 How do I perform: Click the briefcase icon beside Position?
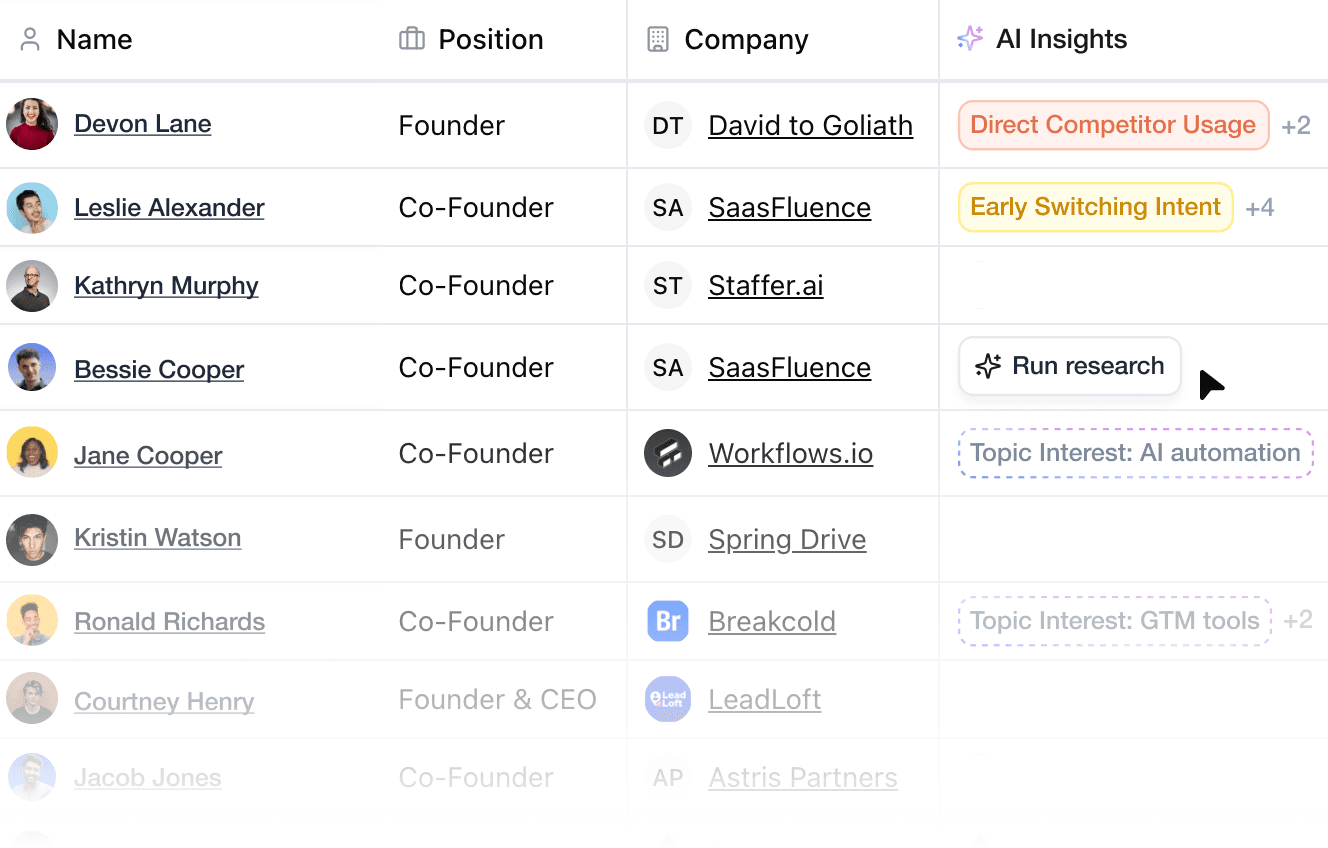pos(412,39)
